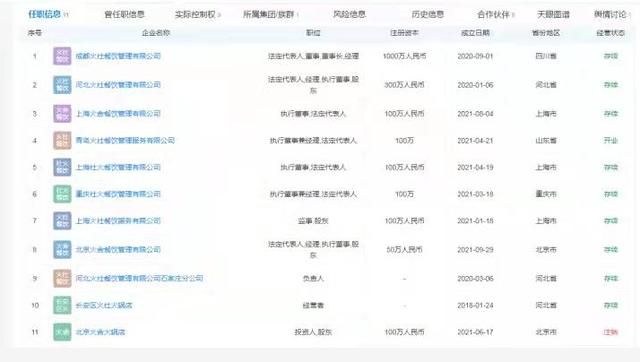Switch to the 天眼图谱 tab
This screenshot has height=362, width=640.
click(x=553, y=14)
